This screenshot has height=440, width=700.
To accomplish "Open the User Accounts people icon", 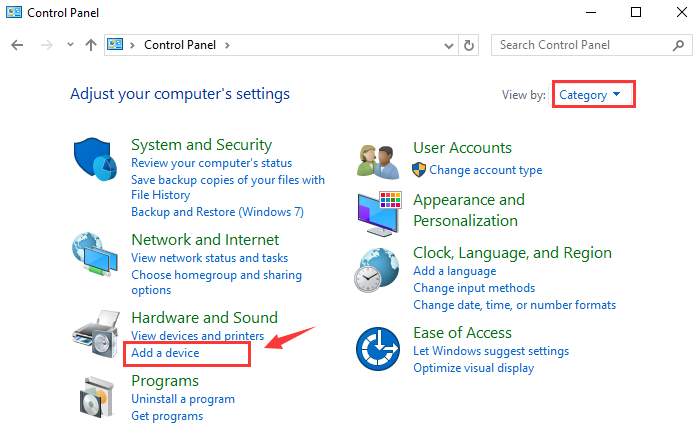I will pyautogui.click(x=378, y=162).
